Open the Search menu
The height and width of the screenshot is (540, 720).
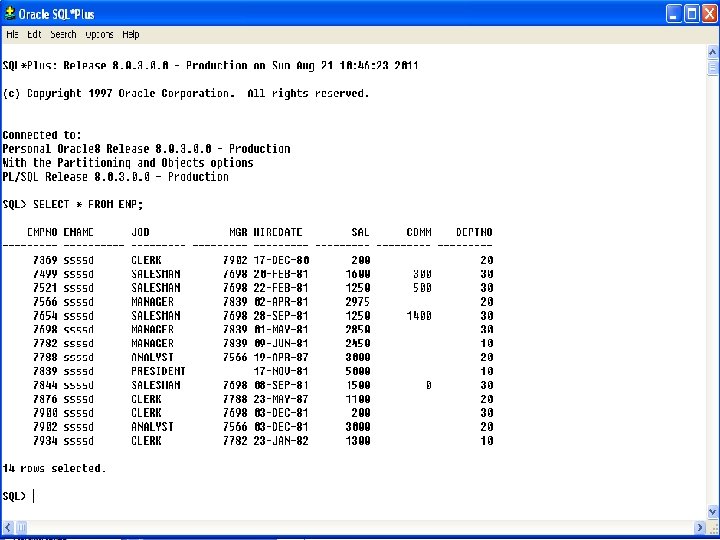point(63,34)
